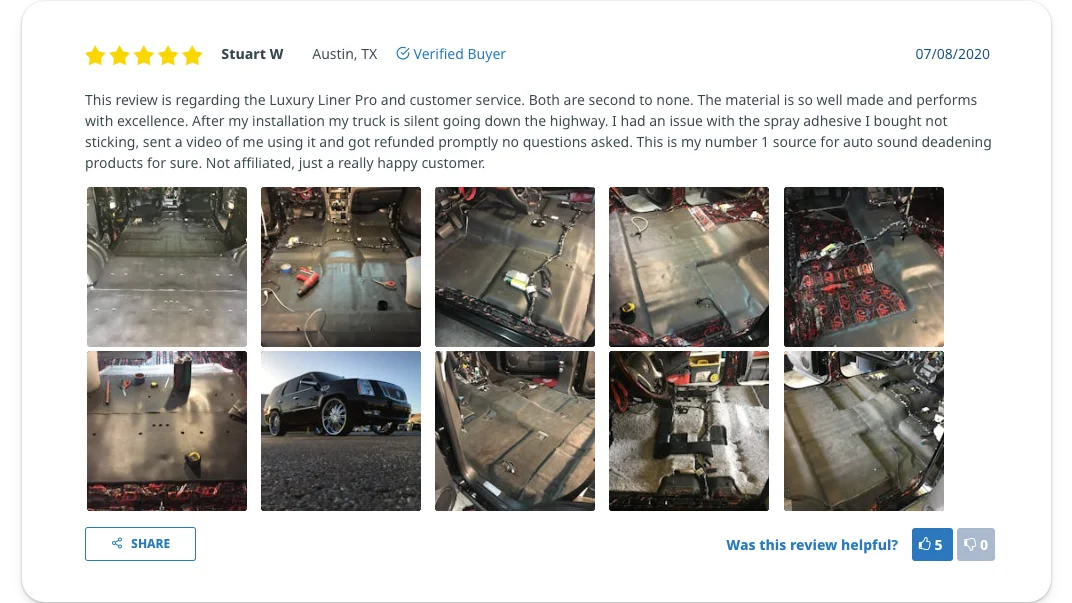1072x603 pixels.
Task: Click the Share button
Action: [140, 544]
